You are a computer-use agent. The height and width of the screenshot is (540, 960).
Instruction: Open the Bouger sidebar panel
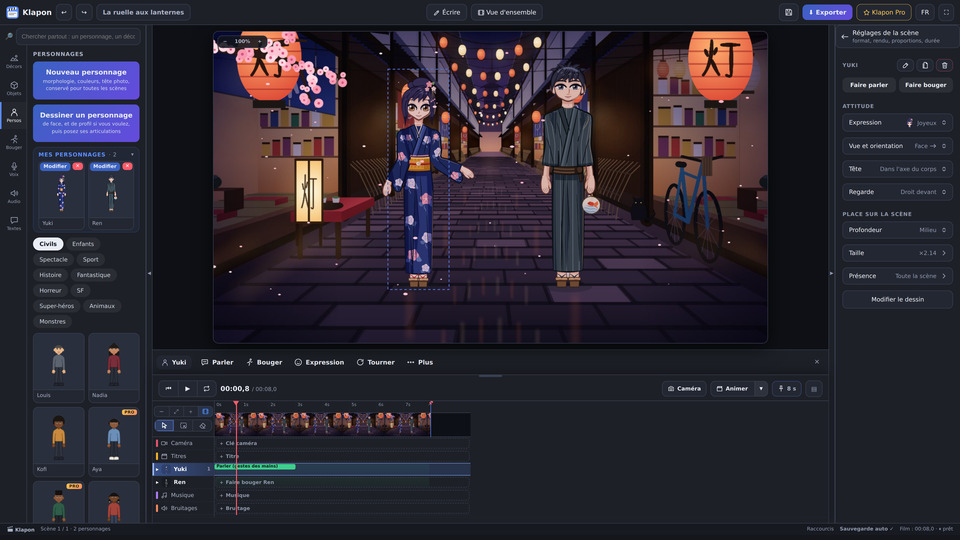pyautogui.click(x=13, y=142)
